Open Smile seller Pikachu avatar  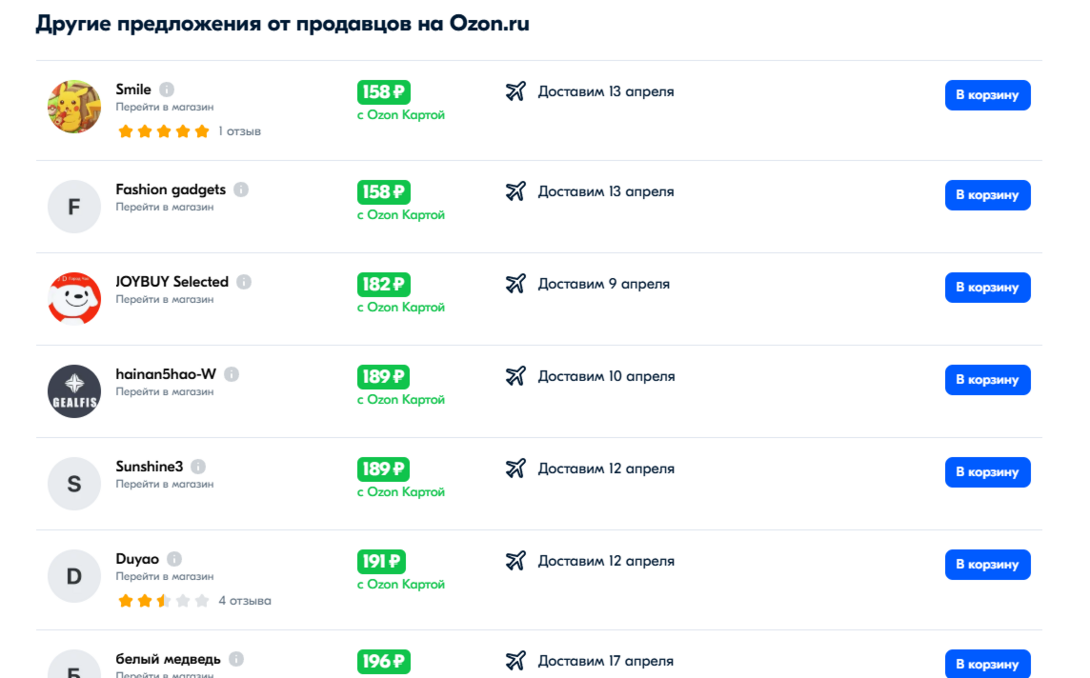(x=74, y=106)
